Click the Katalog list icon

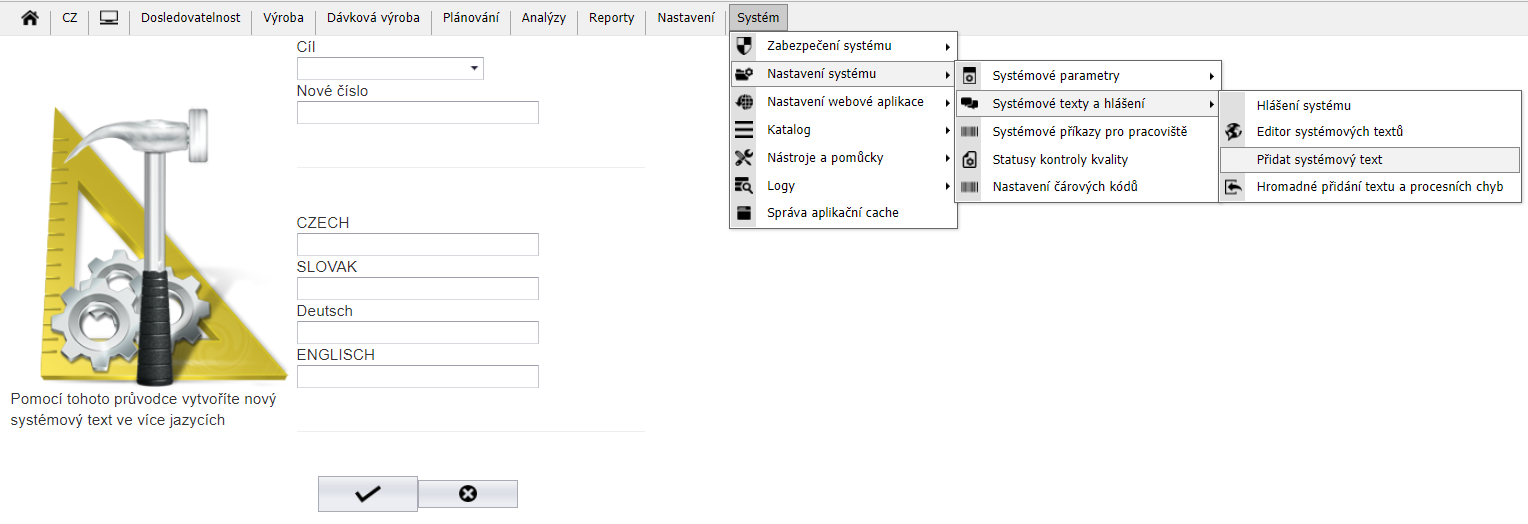[743, 130]
